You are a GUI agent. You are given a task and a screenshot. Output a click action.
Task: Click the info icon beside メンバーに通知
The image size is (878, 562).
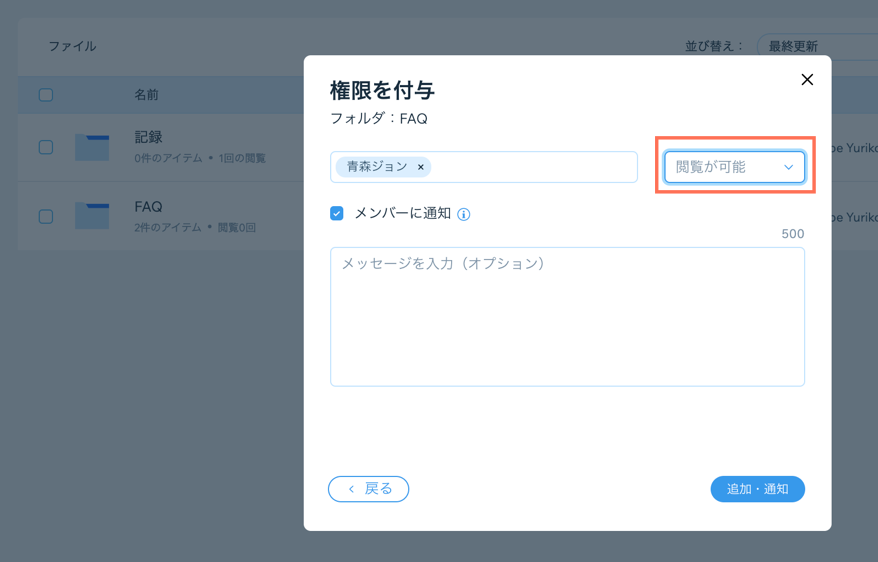click(x=464, y=214)
